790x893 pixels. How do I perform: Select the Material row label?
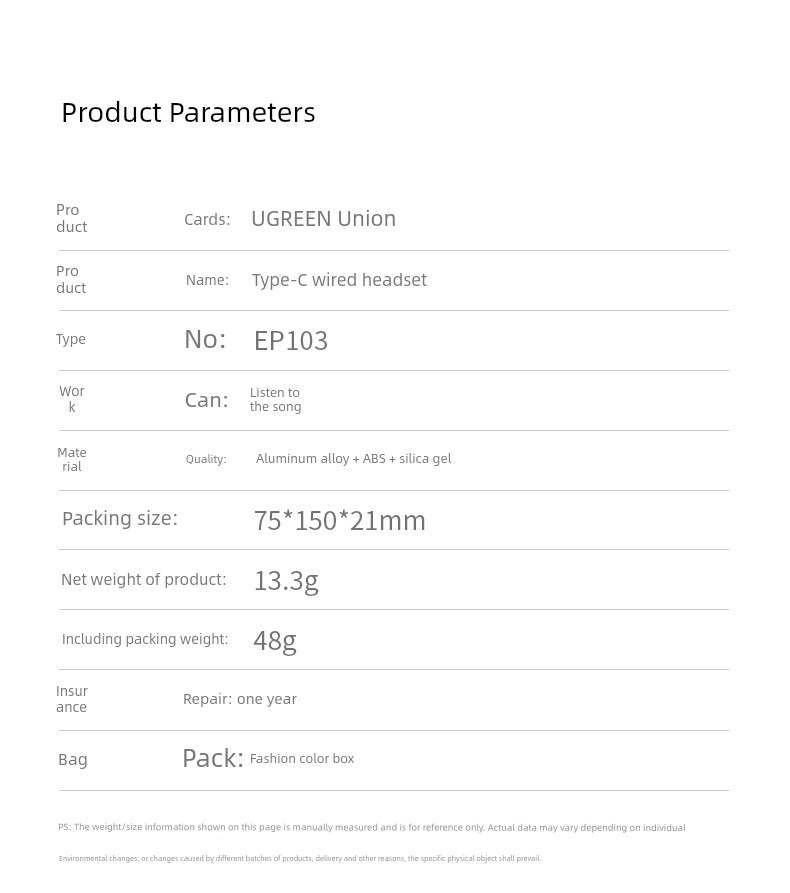(72, 460)
